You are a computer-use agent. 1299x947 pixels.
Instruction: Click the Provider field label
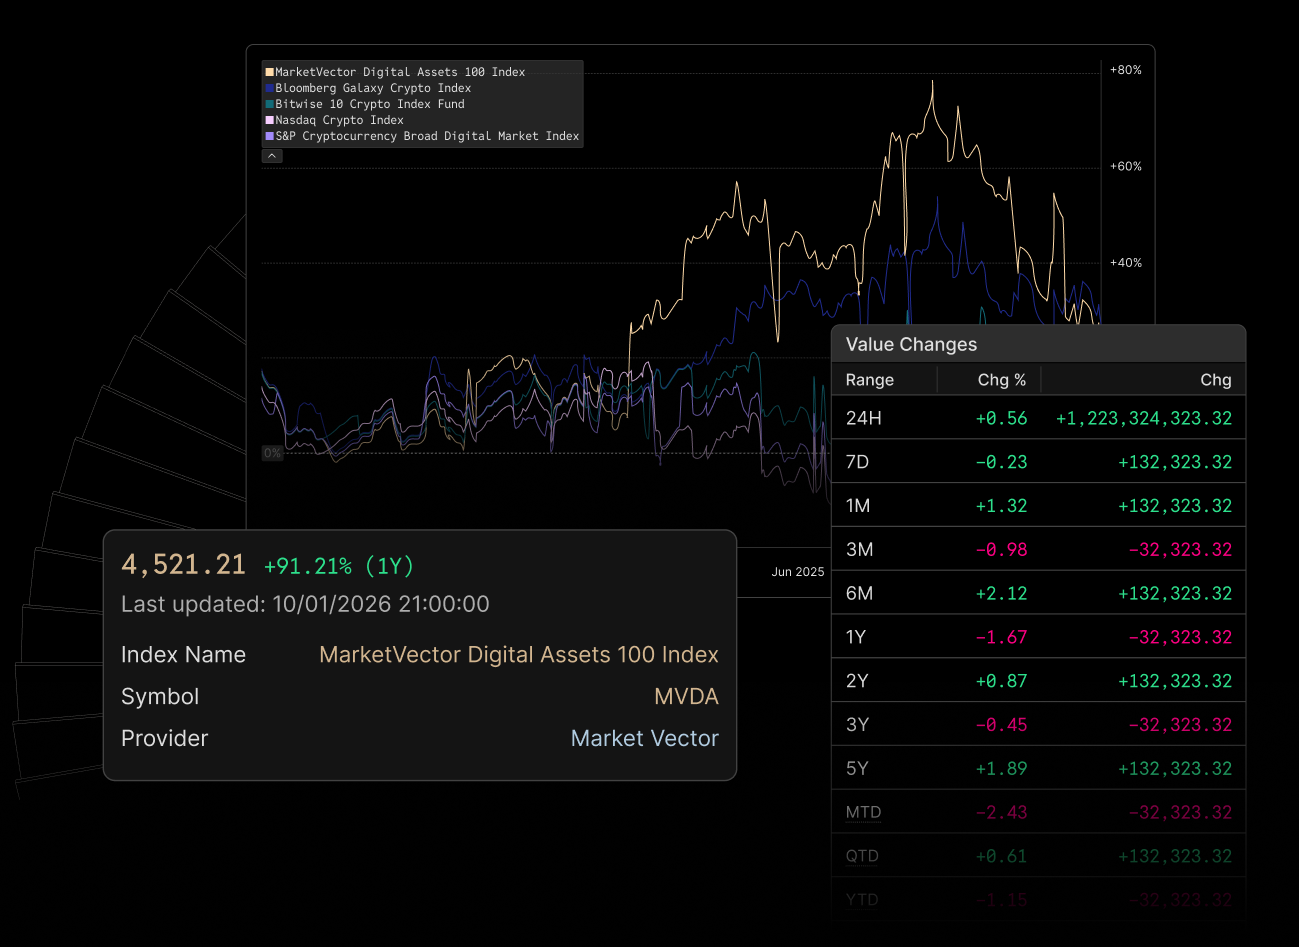coord(165,739)
